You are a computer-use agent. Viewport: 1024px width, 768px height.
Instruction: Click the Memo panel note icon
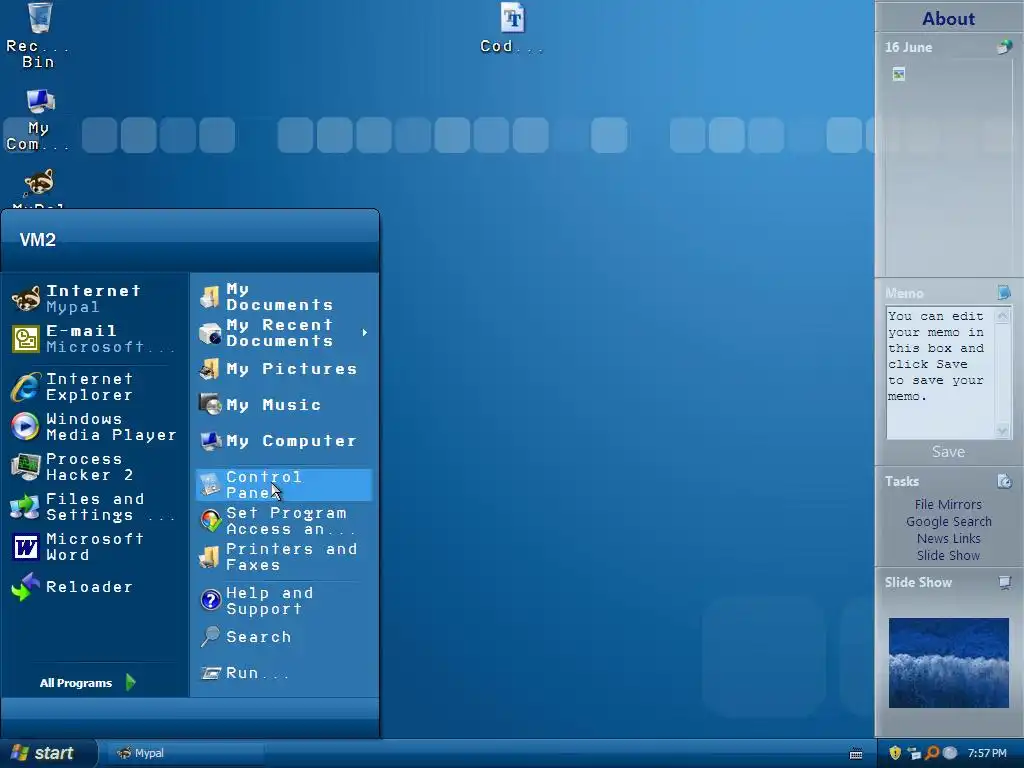pyautogui.click(x=1004, y=293)
